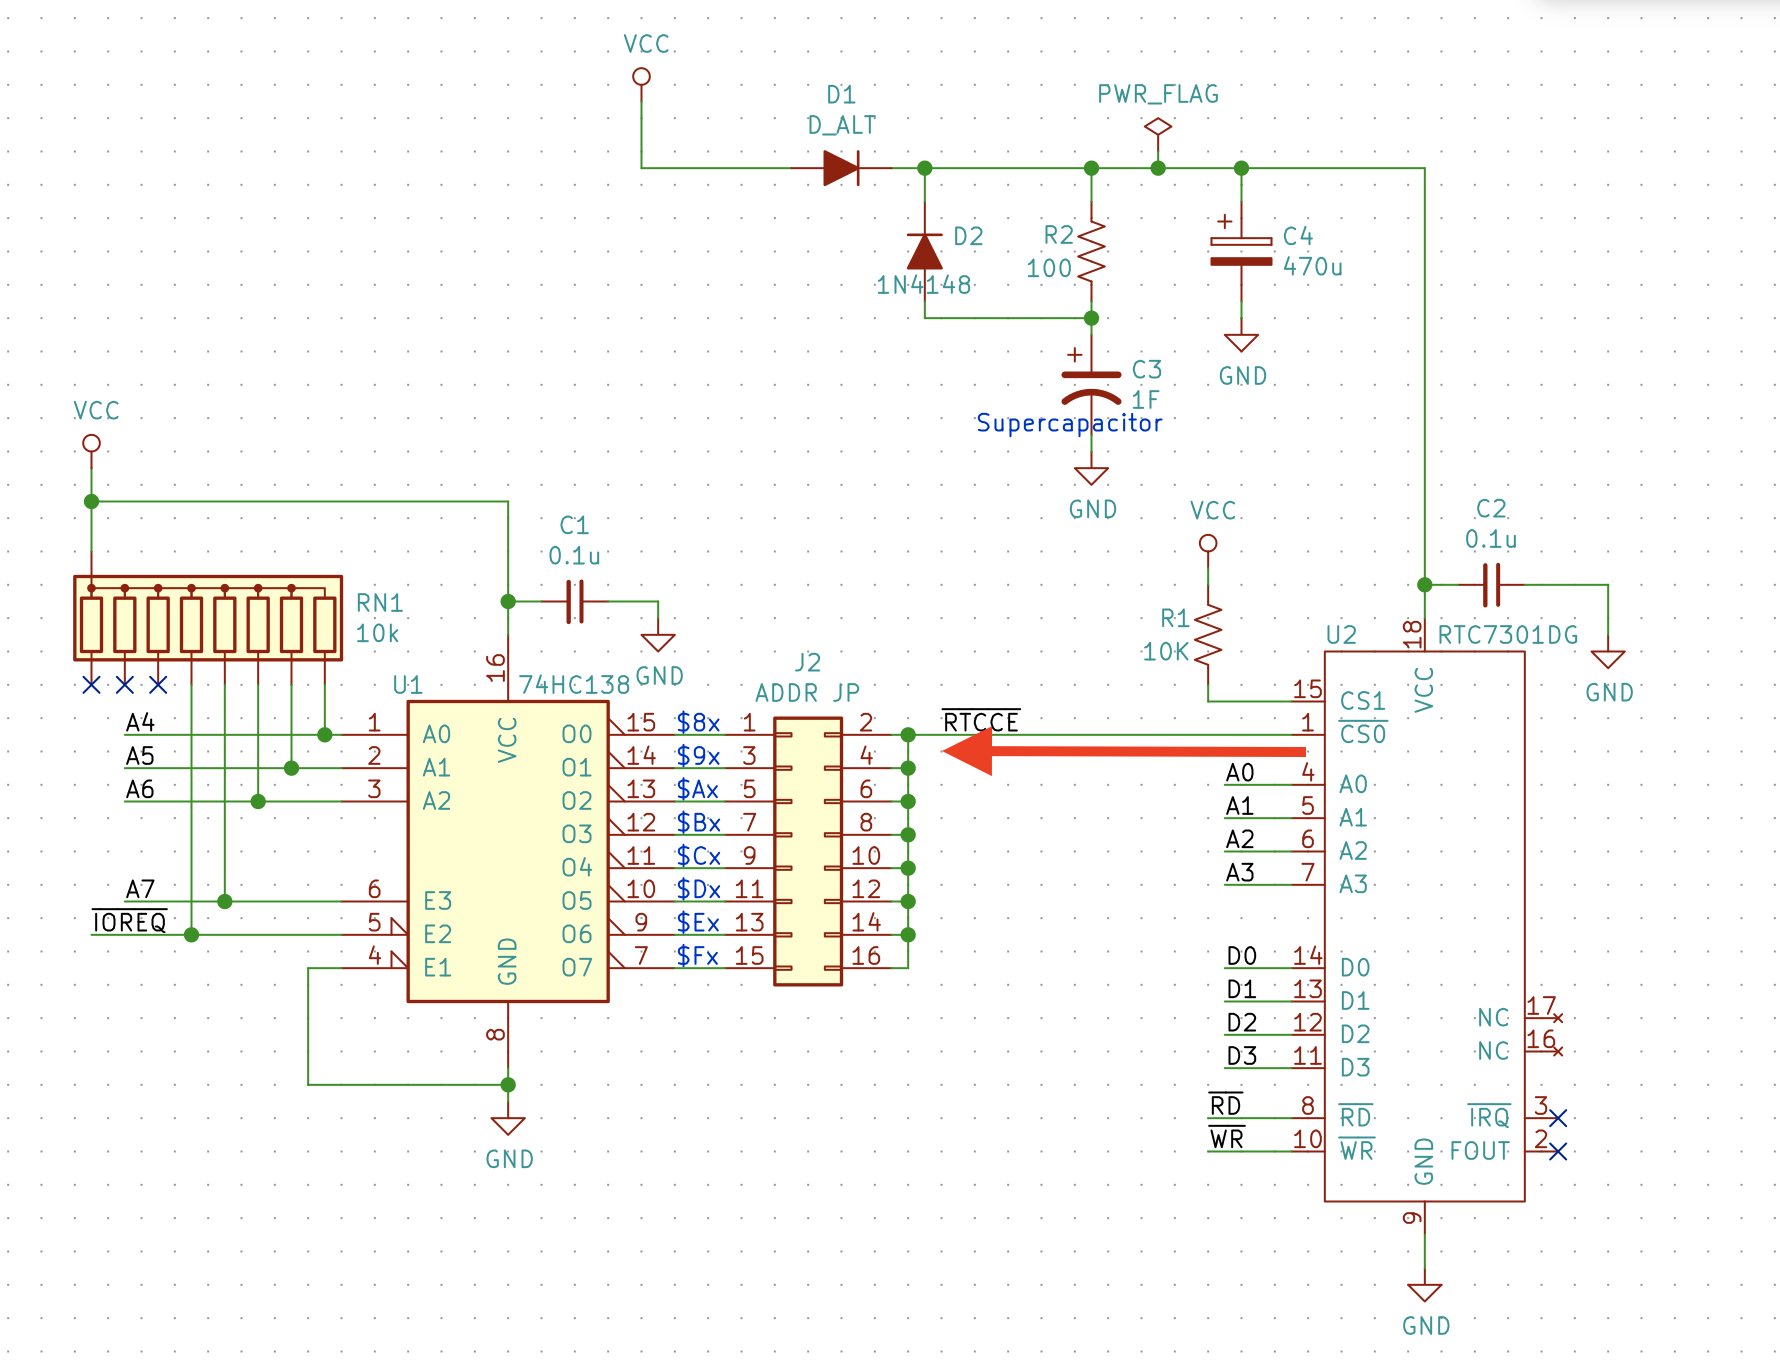Click the Supercapacitor annotation text

tap(1069, 423)
